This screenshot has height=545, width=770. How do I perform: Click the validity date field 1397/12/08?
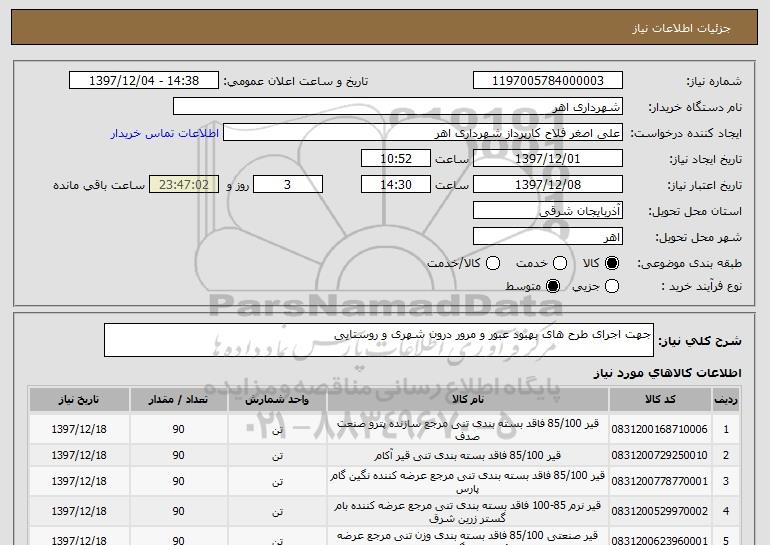[x=548, y=185]
